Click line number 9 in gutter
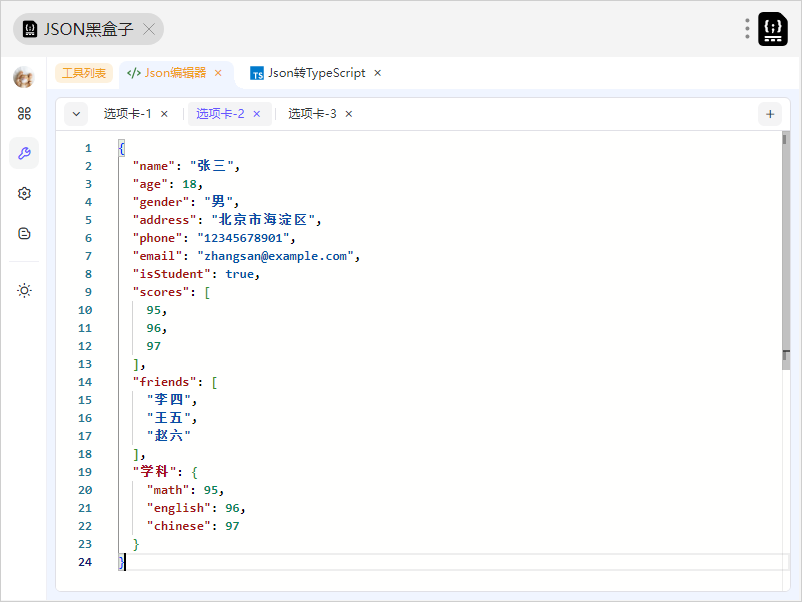 click(x=88, y=292)
